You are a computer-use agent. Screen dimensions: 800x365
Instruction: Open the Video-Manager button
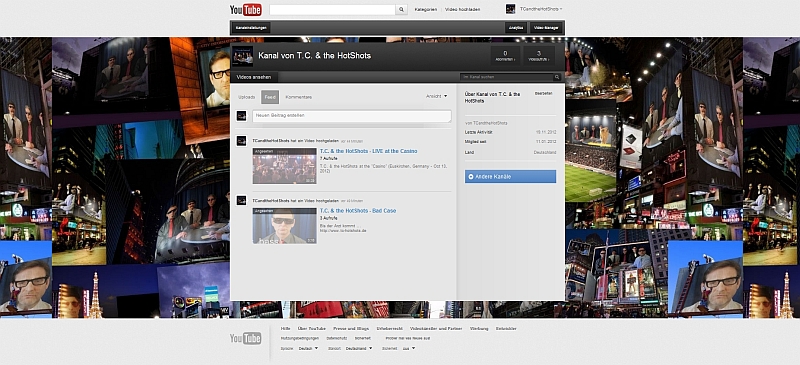pos(546,28)
